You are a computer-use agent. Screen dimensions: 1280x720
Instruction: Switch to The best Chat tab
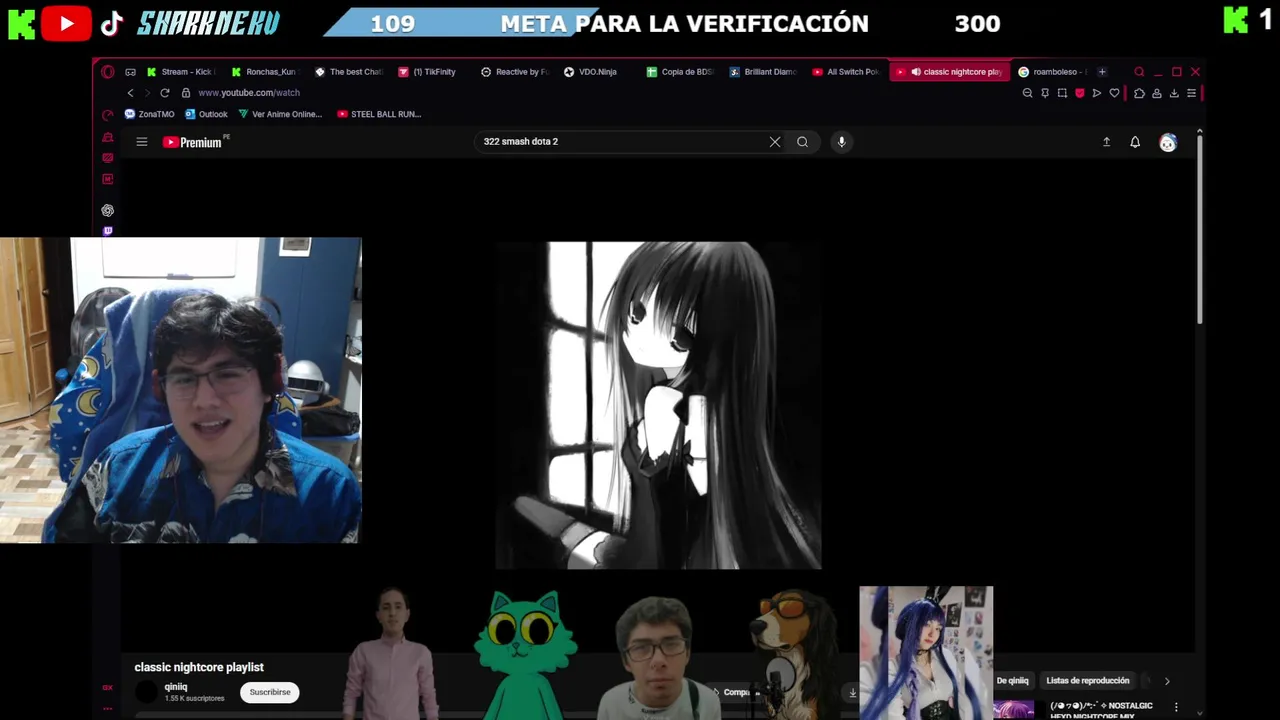tap(348, 72)
